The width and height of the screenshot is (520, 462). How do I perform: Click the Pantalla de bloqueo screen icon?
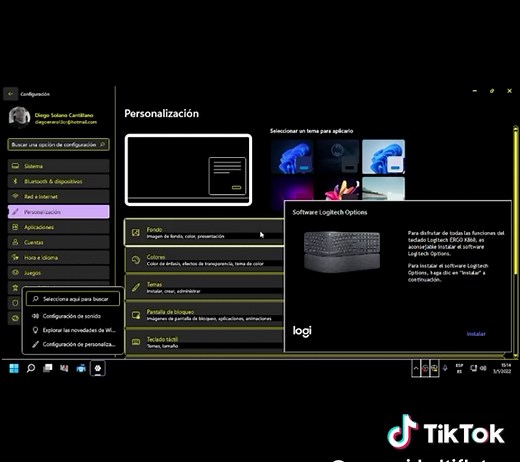coord(136,315)
